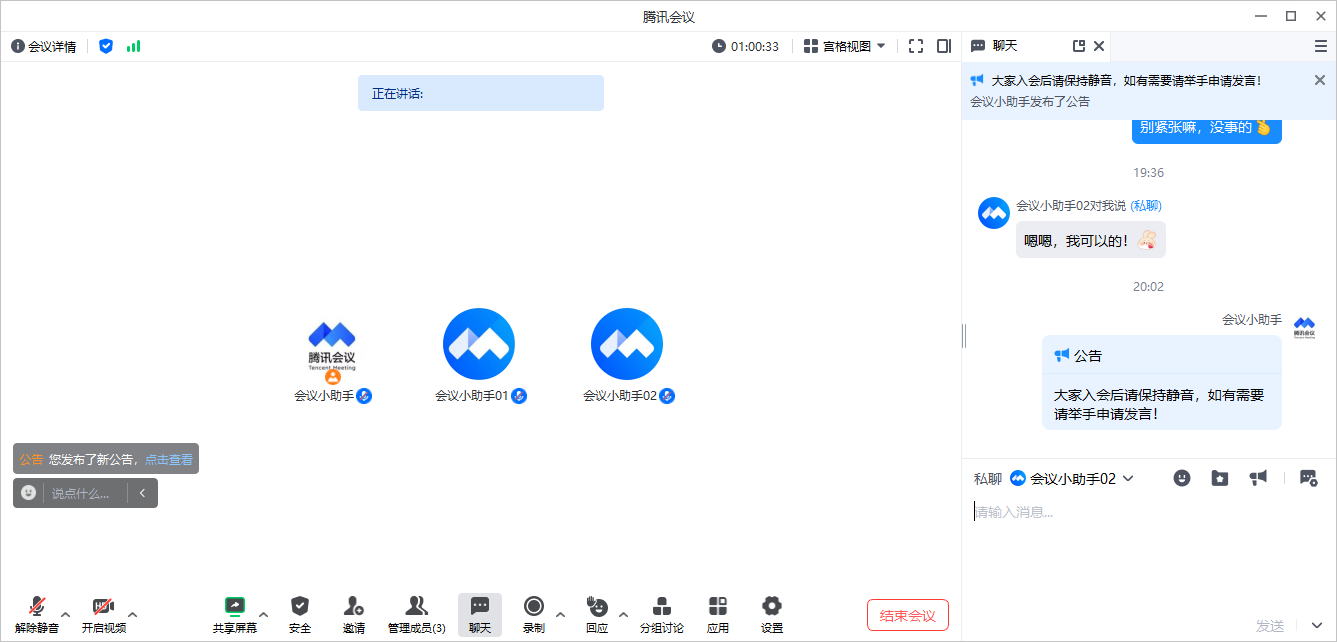This screenshot has width=1337, height=642.
Task: Click the 发送 send button
Action: (x=1270, y=626)
